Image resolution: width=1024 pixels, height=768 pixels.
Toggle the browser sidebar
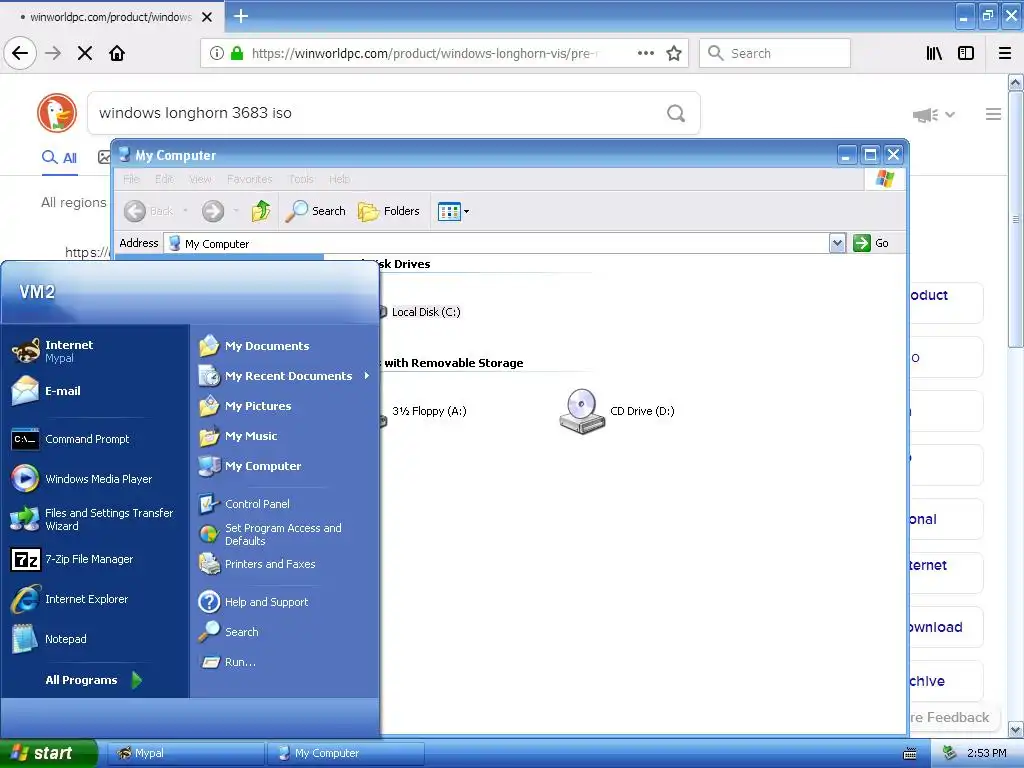pos(966,53)
